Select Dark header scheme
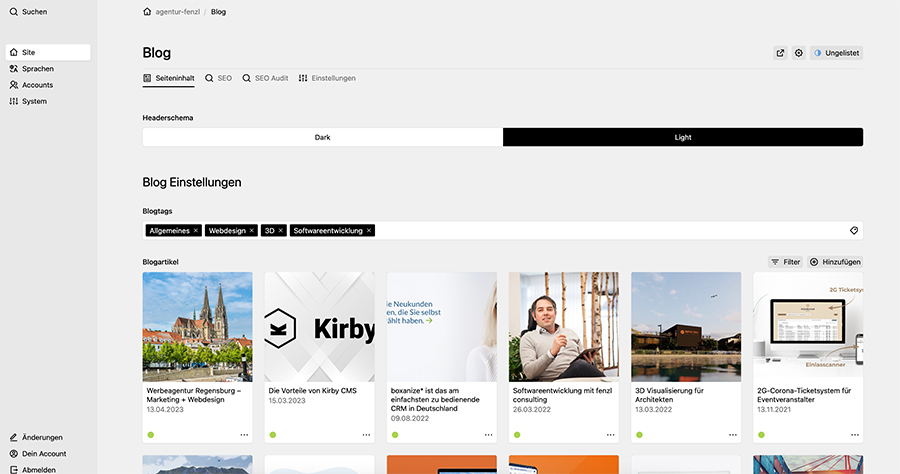This screenshot has width=900, height=474. coord(323,137)
